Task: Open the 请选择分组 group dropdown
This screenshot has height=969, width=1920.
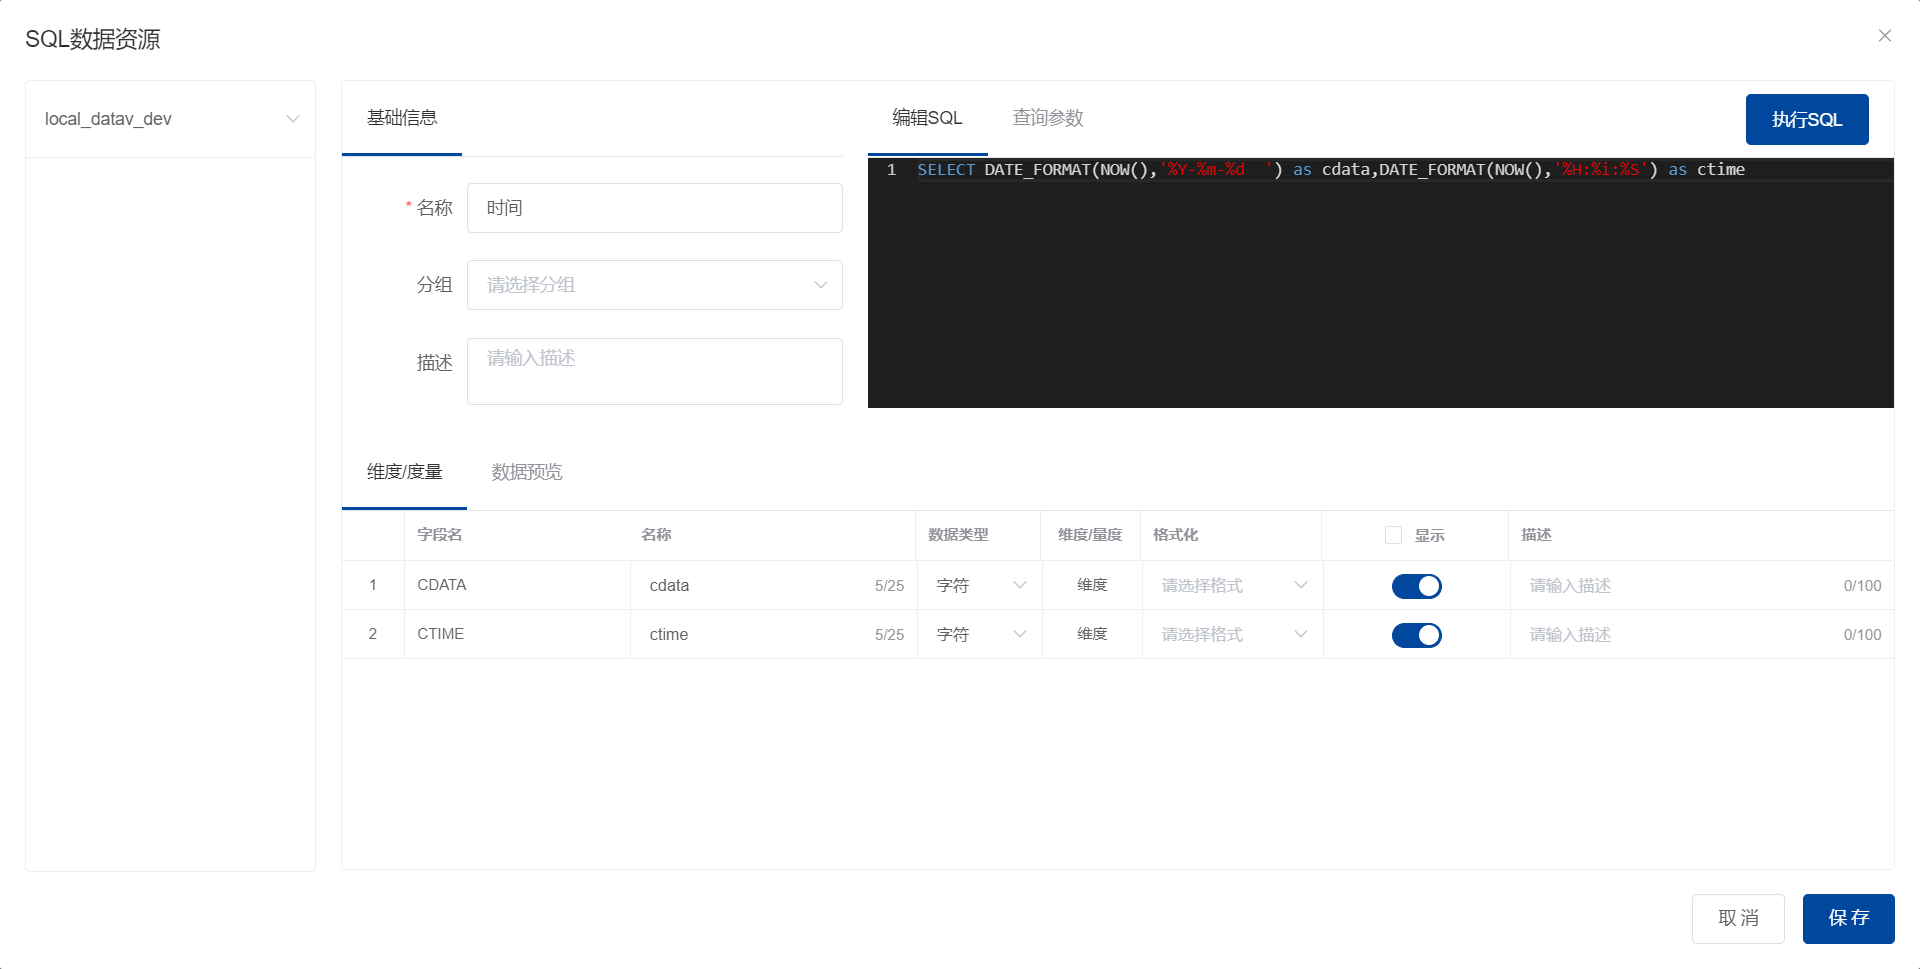Action: pos(655,285)
